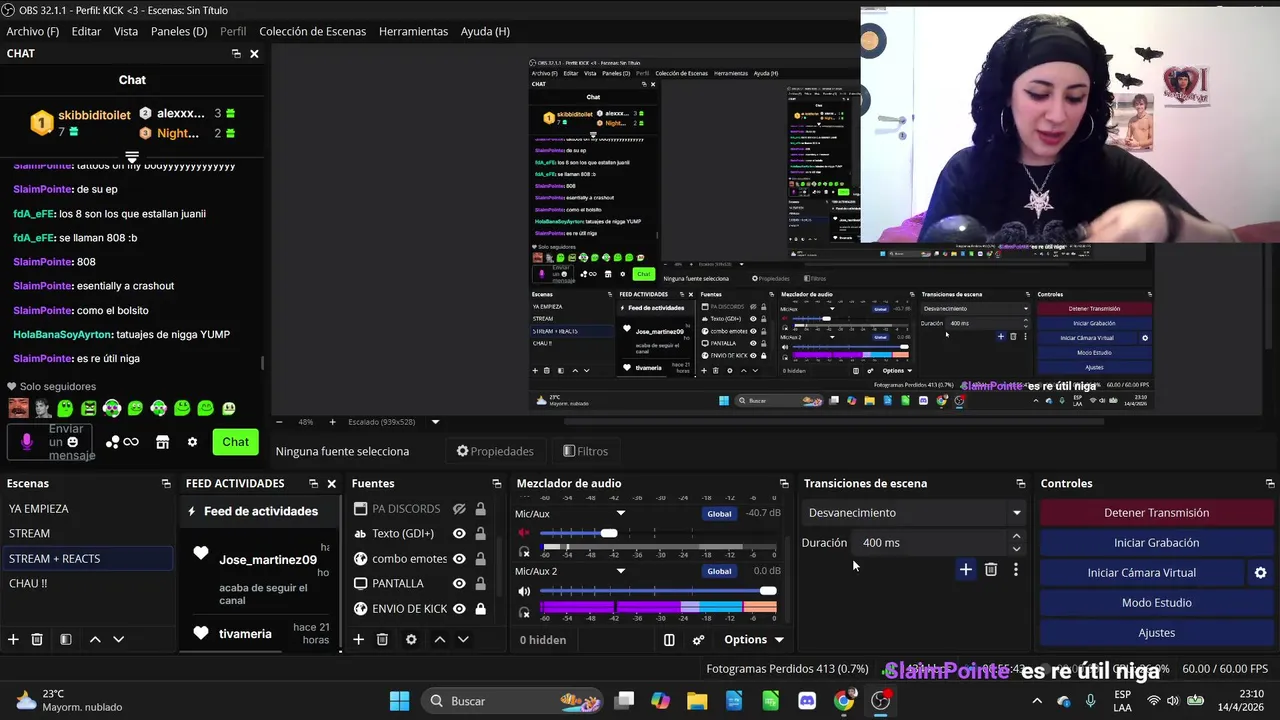
Task: Click Iniciar Grabación button
Action: click(1156, 543)
